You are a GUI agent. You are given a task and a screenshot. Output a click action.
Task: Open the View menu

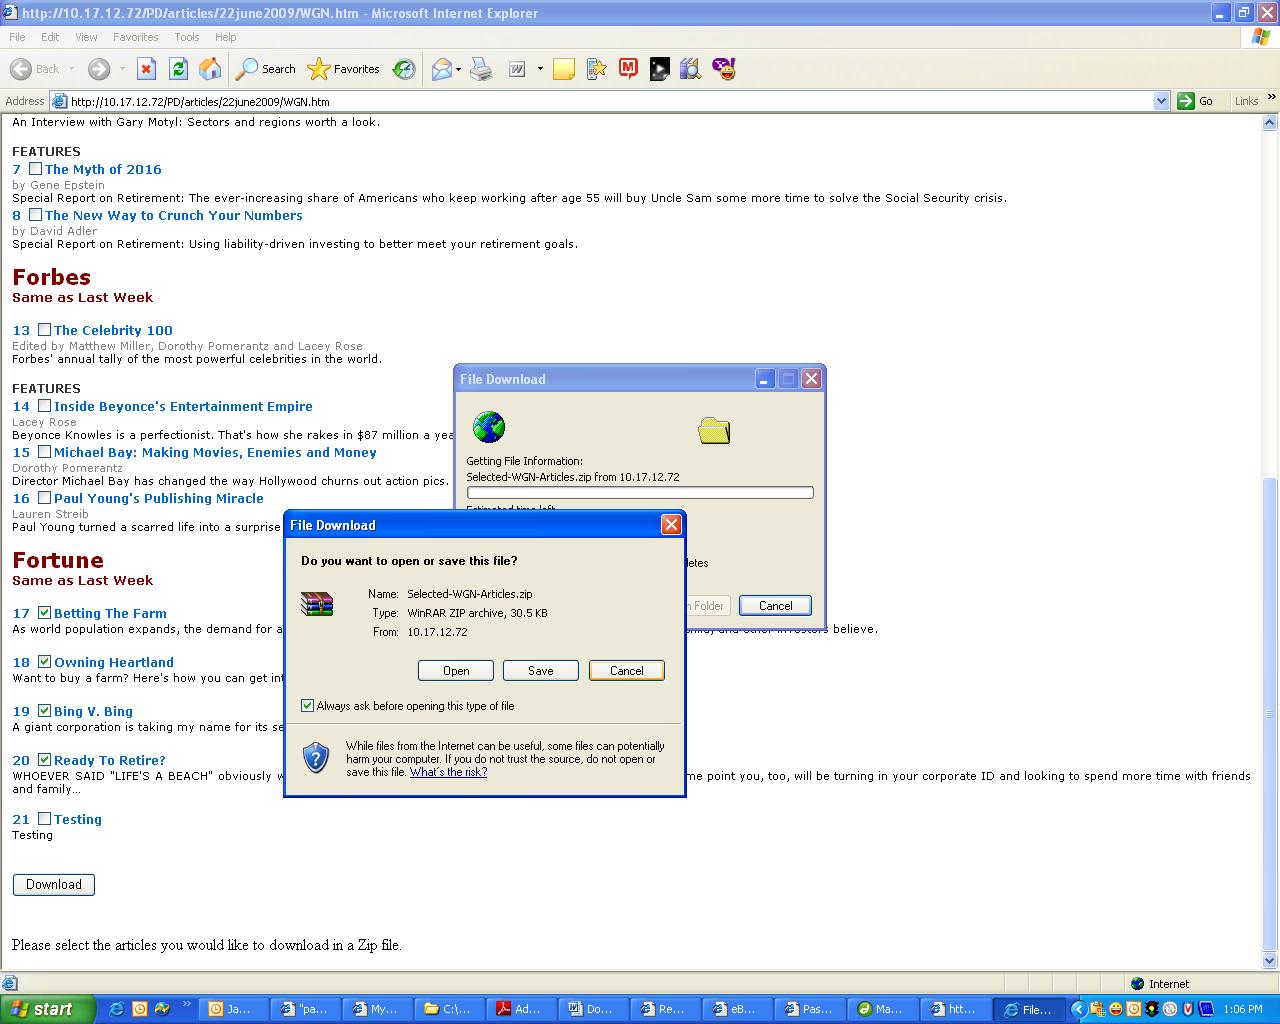86,37
